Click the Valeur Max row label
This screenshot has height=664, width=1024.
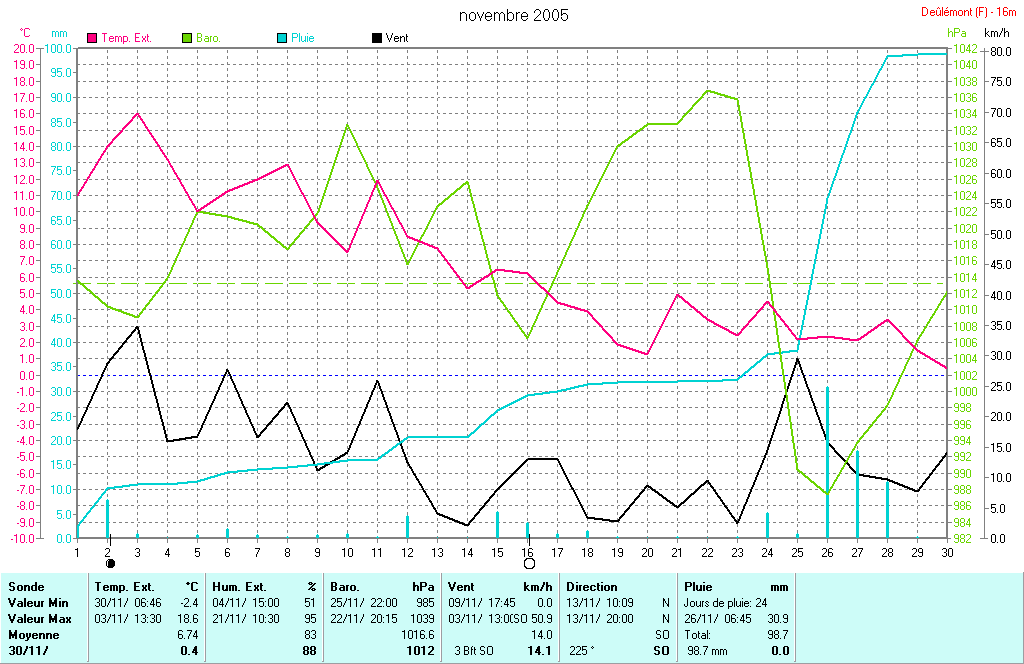tap(37, 619)
